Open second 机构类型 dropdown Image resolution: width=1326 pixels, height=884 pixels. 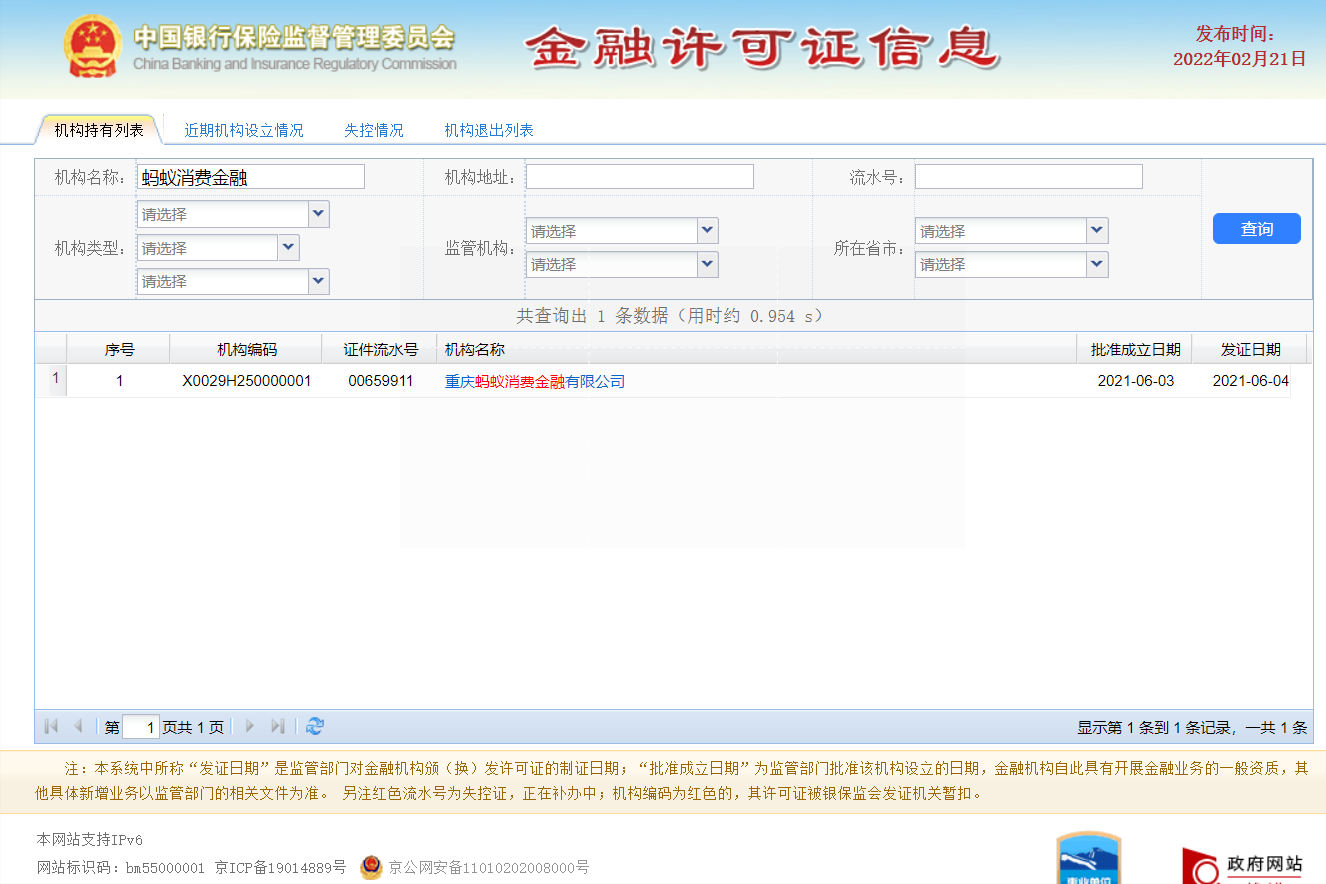(x=289, y=248)
